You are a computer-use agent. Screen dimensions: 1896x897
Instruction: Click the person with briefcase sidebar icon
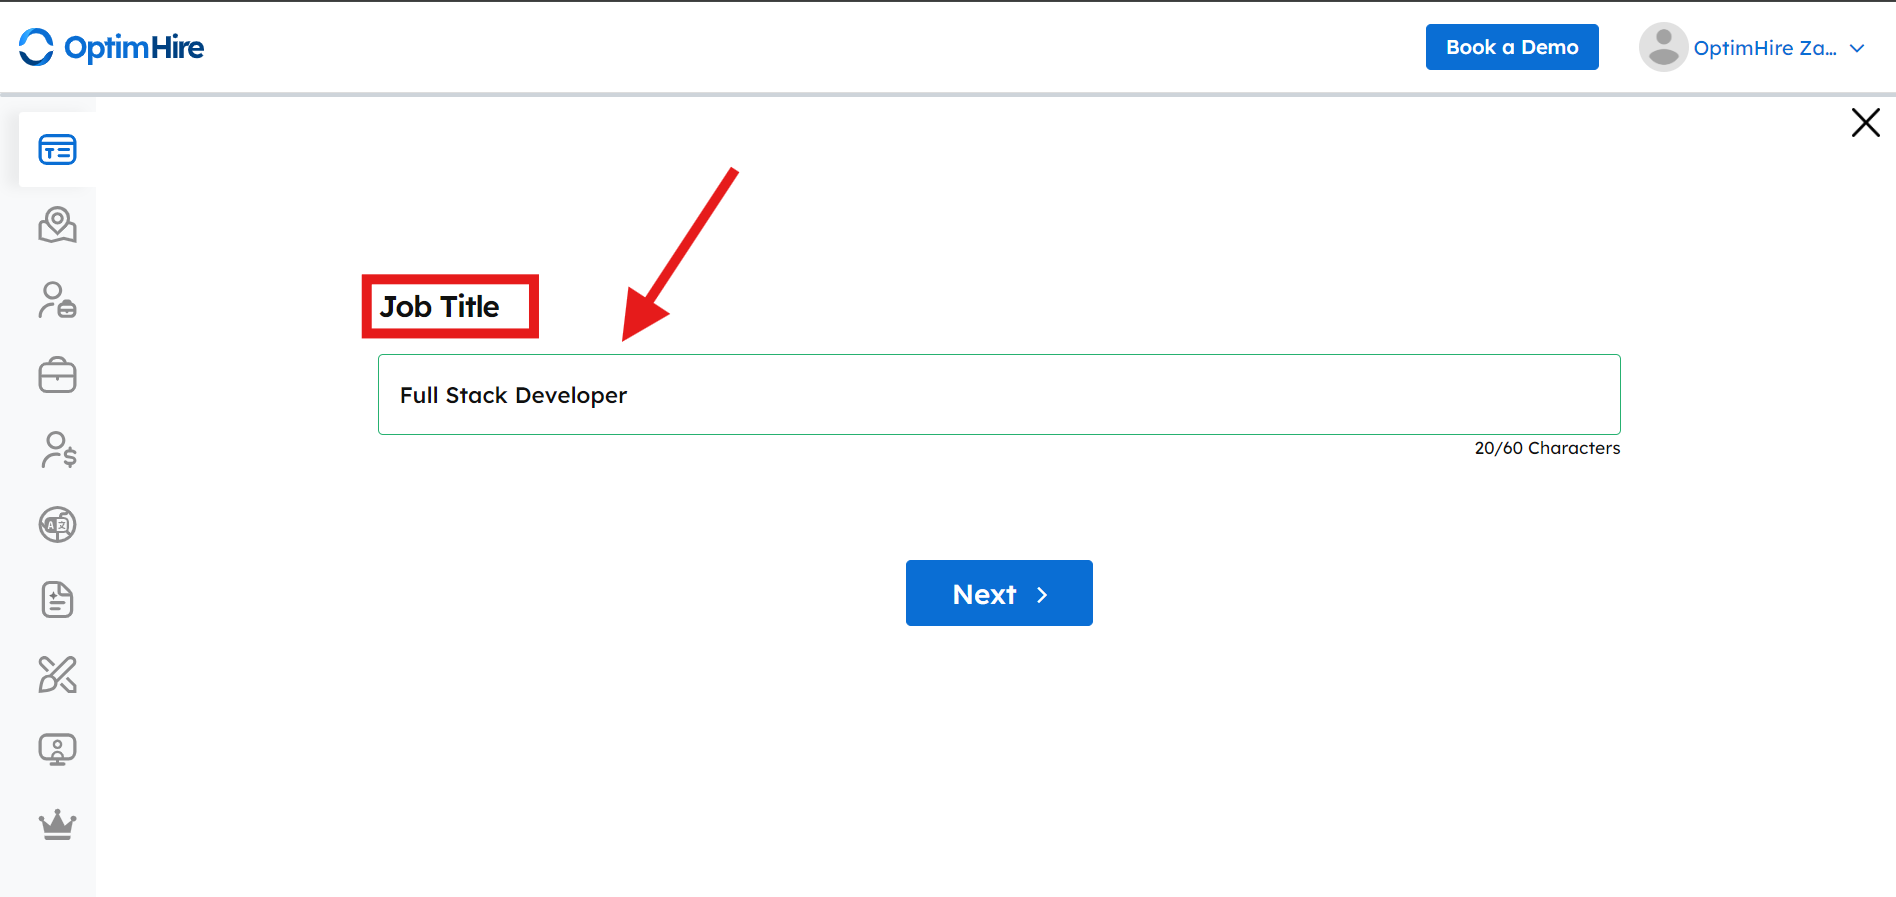click(57, 300)
